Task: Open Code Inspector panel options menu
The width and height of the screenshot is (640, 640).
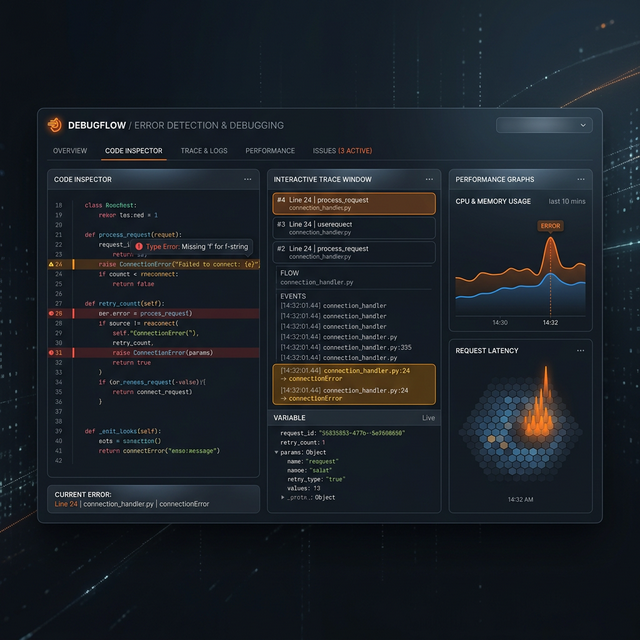Action: 247,179
